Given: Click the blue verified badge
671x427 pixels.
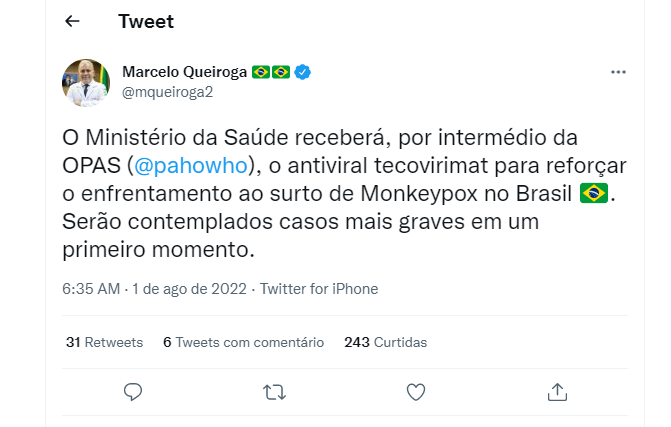Looking at the screenshot, I should click(x=303, y=72).
